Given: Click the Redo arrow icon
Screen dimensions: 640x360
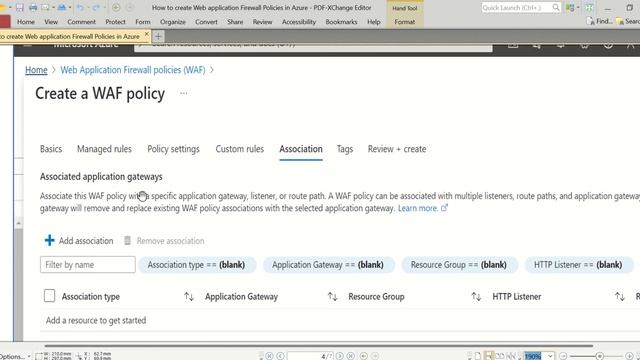Looking at the screenshot, I should click(x=96, y=7).
